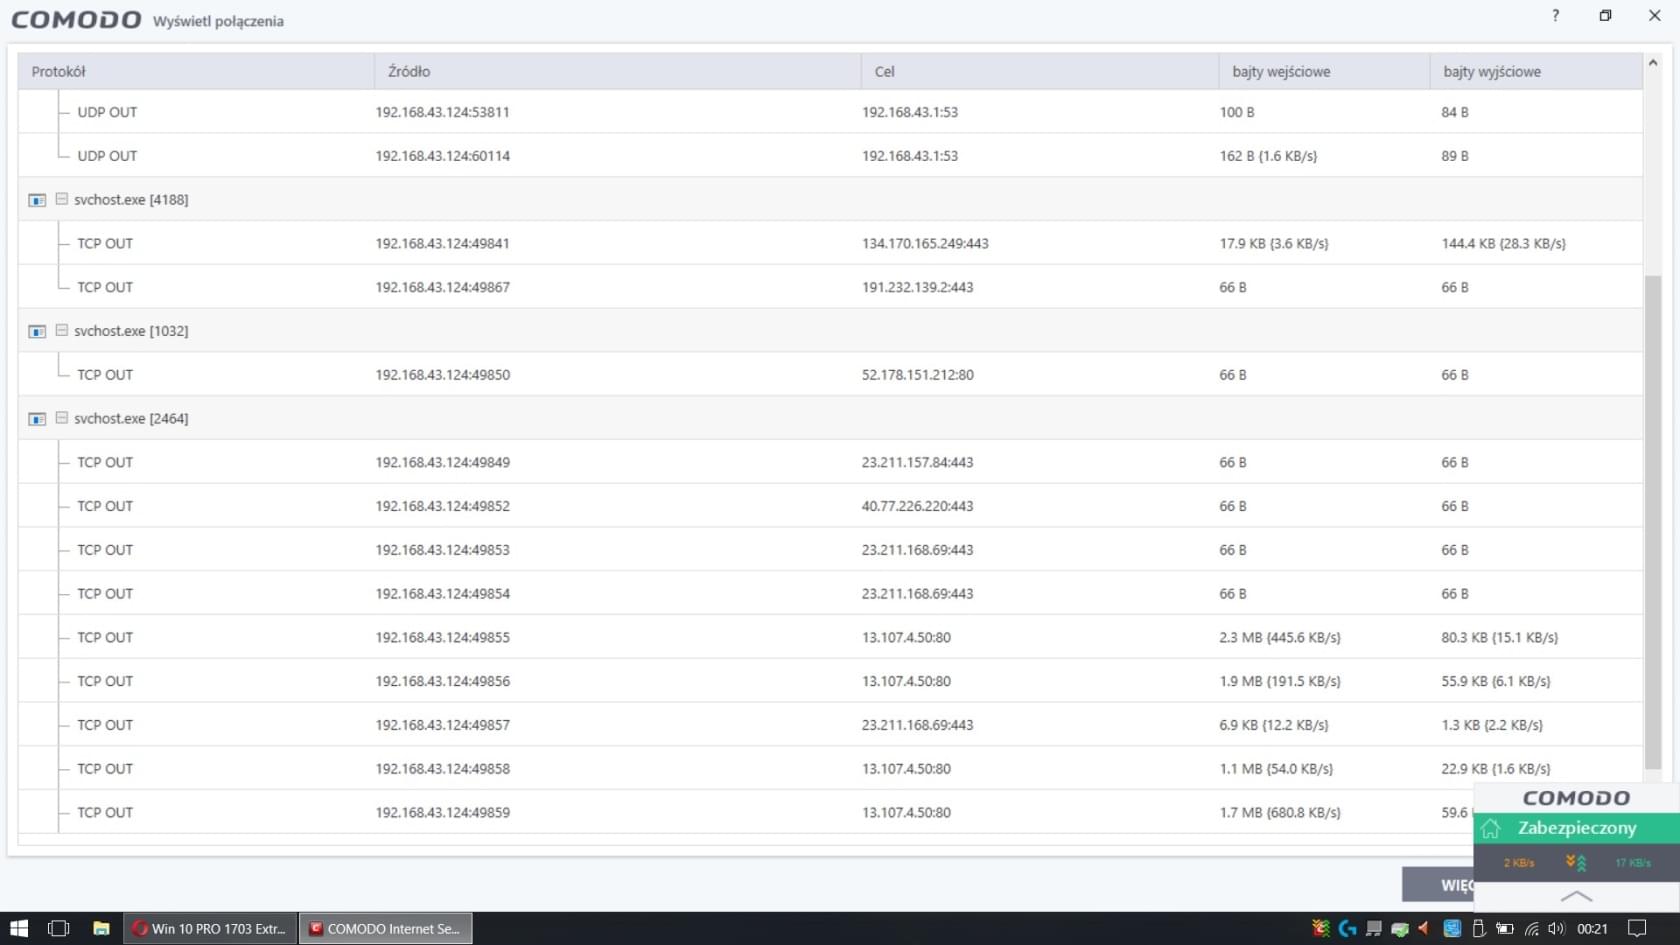Viewport: 1680px width, 945px height.
Task: Collapse the svchost.exe [2464] connection group
Action: [x=62, y=418]
